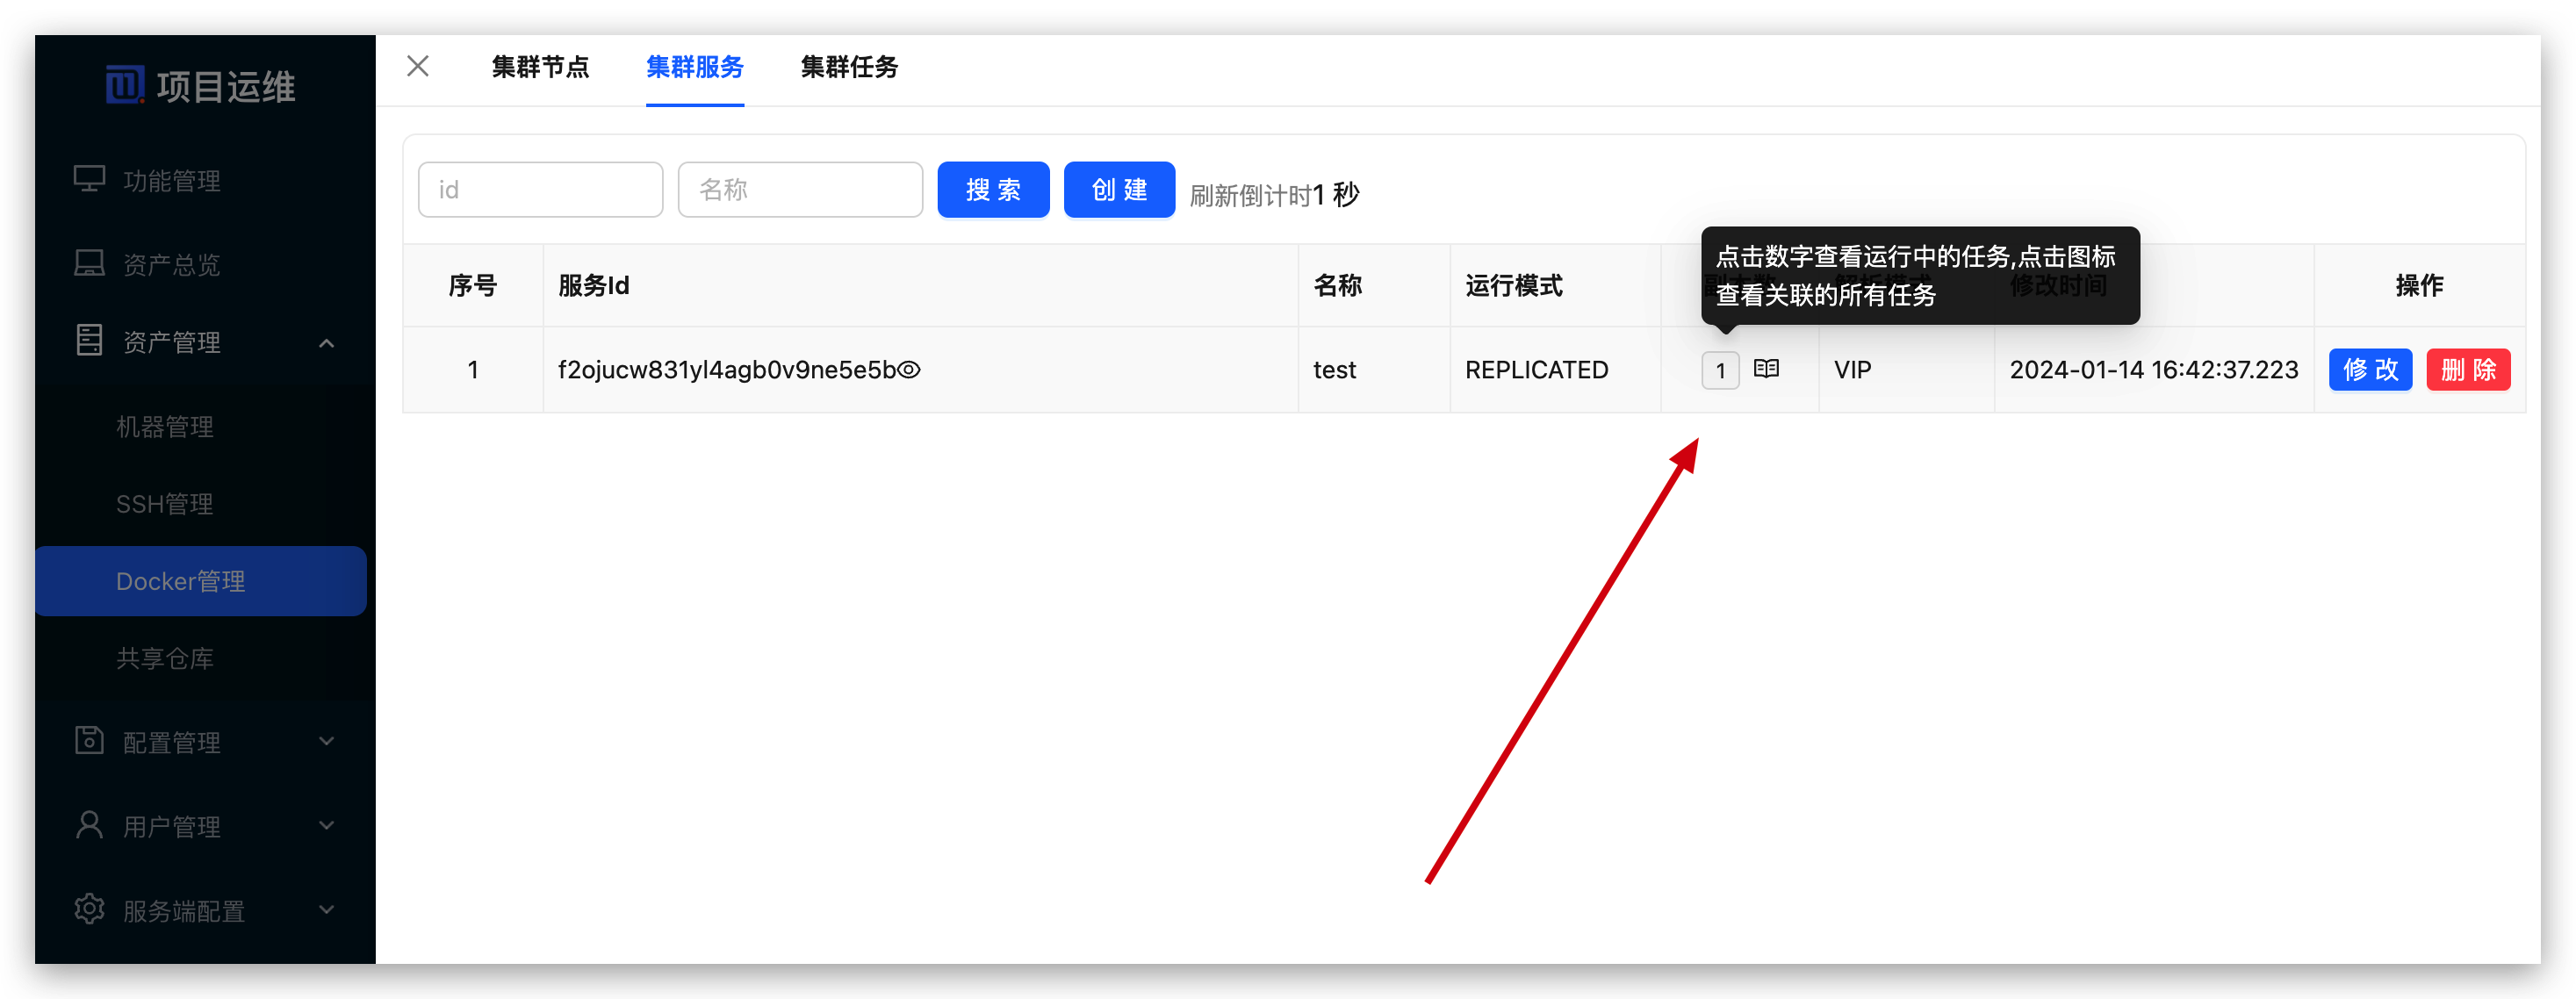The height and width of the screenshot is (999, 2576).
Task: Click the save-disk icon next to 配置管理
Action: (x=89, y=740)
